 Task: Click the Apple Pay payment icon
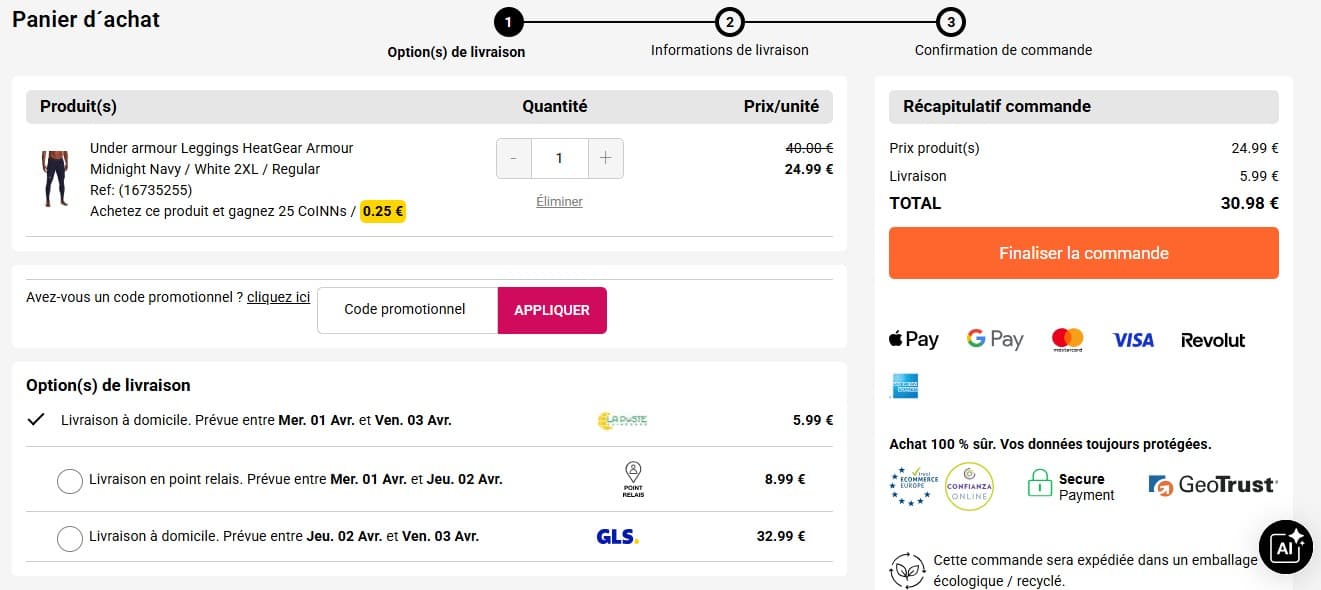click(x=913, y=340)
